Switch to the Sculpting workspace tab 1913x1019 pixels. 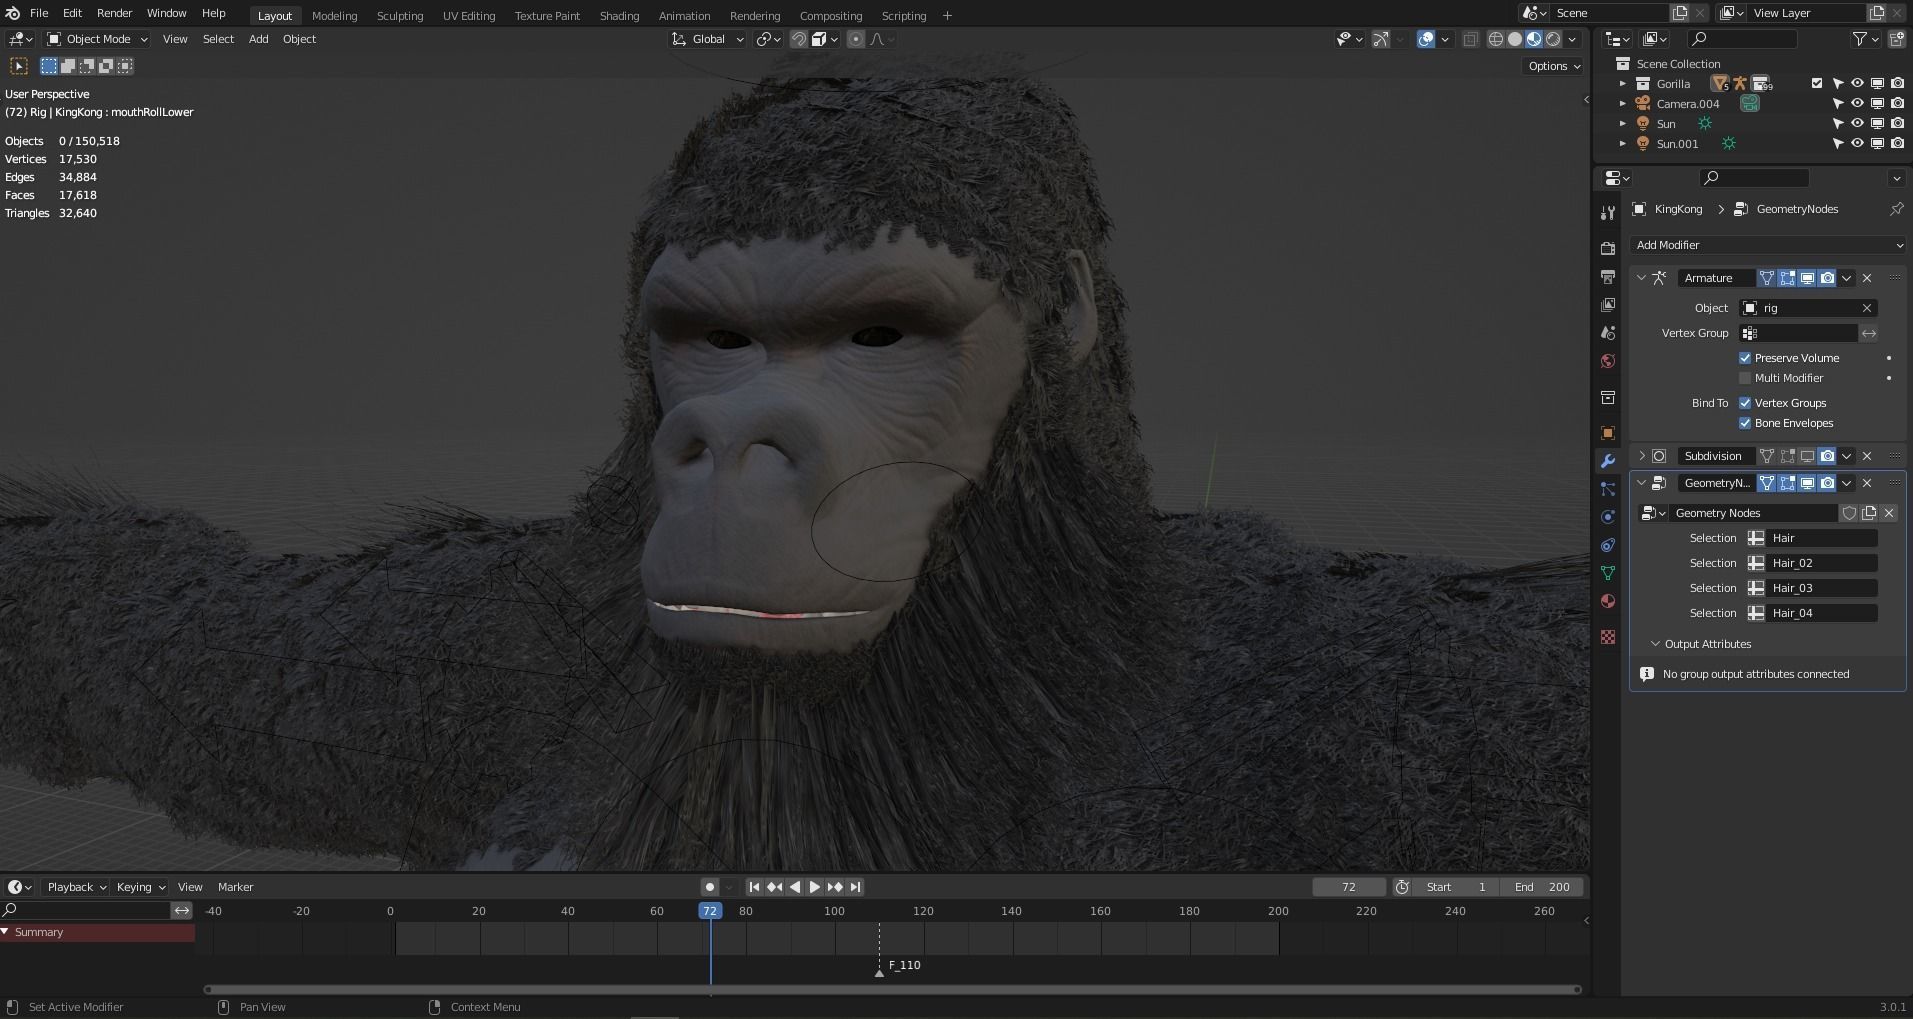[x=400, y=15]
